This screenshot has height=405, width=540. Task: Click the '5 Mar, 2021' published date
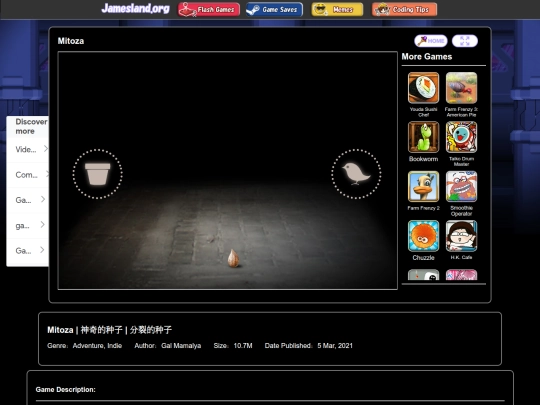(335, 345)
